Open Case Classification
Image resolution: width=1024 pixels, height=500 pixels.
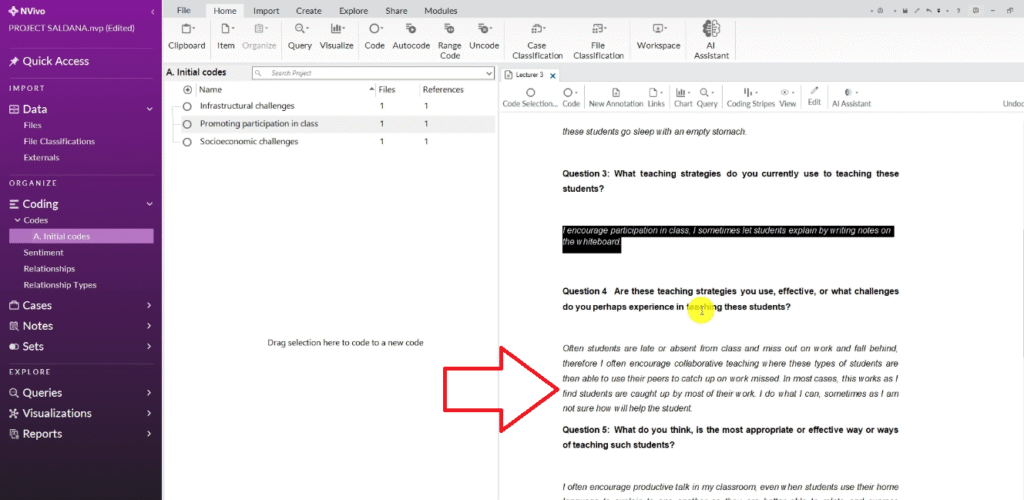(x=537, y=30)
